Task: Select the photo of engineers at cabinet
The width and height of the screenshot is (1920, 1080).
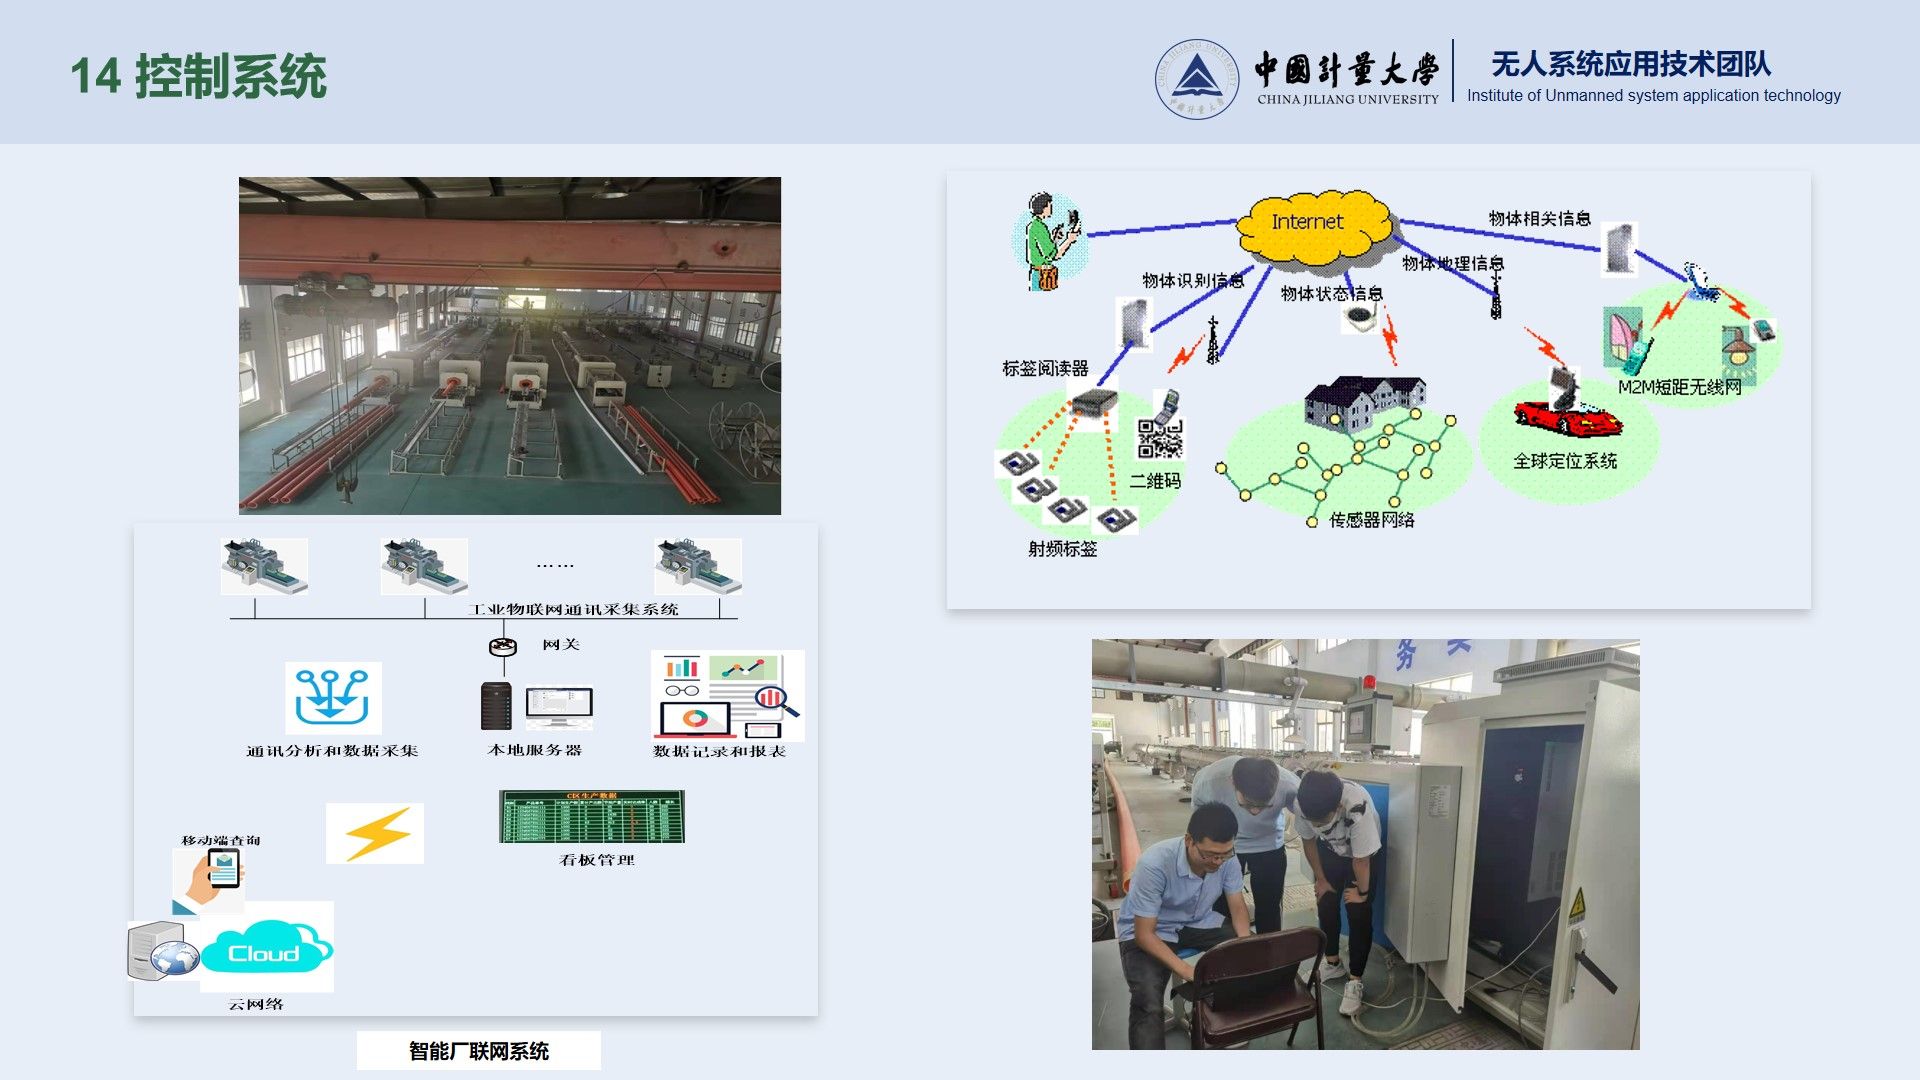Action: (1365, 844)
